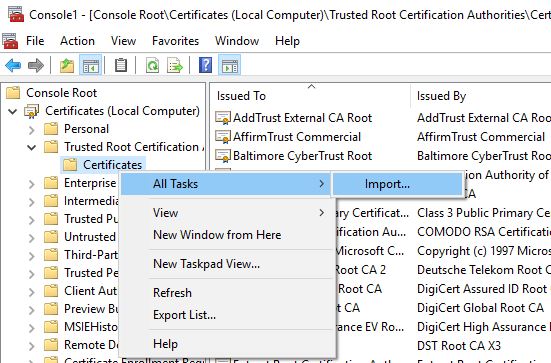Click DigiCert Global Root CA issuer cell
Viewport: 551px width, 363px height.
click(480, 308)
